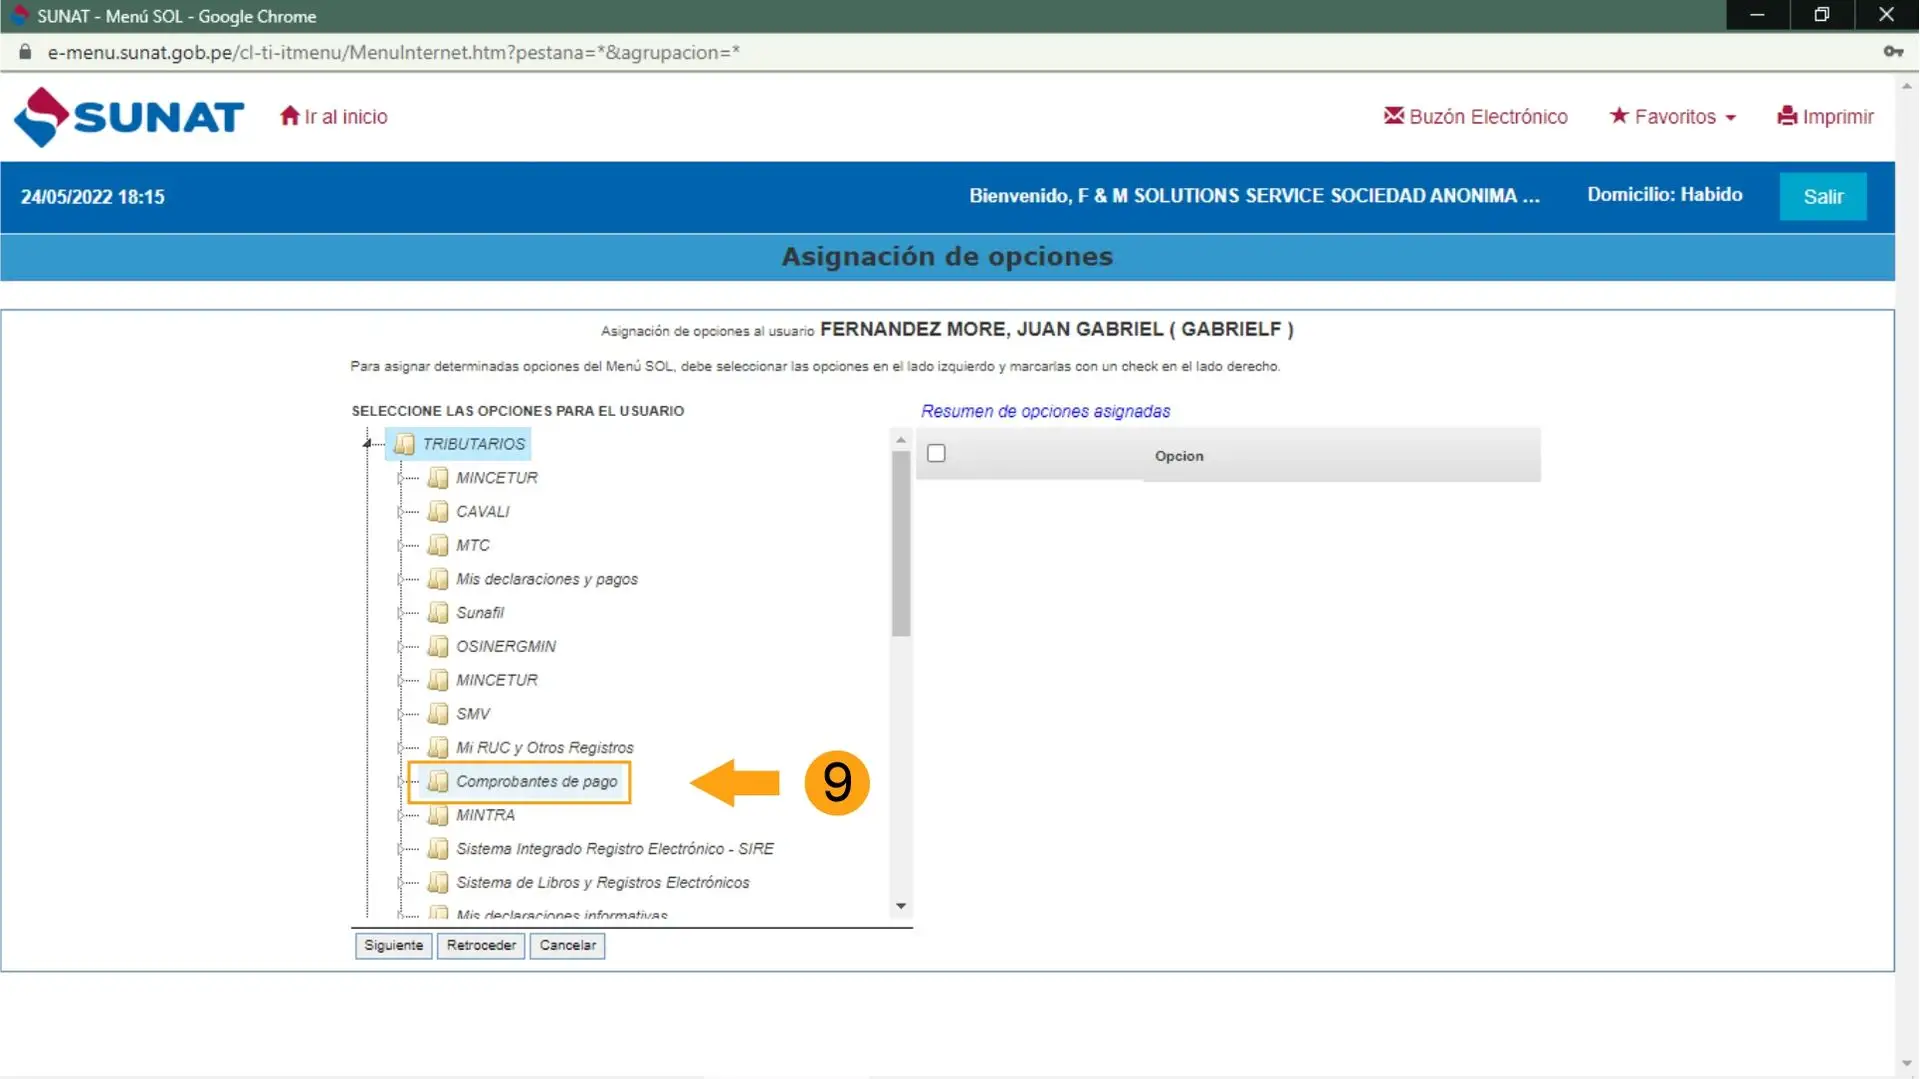Click the envelope icon beside Buzón Electrónico
The height and width of the screenshot is (1079, 1920).
coord(1393,116)
